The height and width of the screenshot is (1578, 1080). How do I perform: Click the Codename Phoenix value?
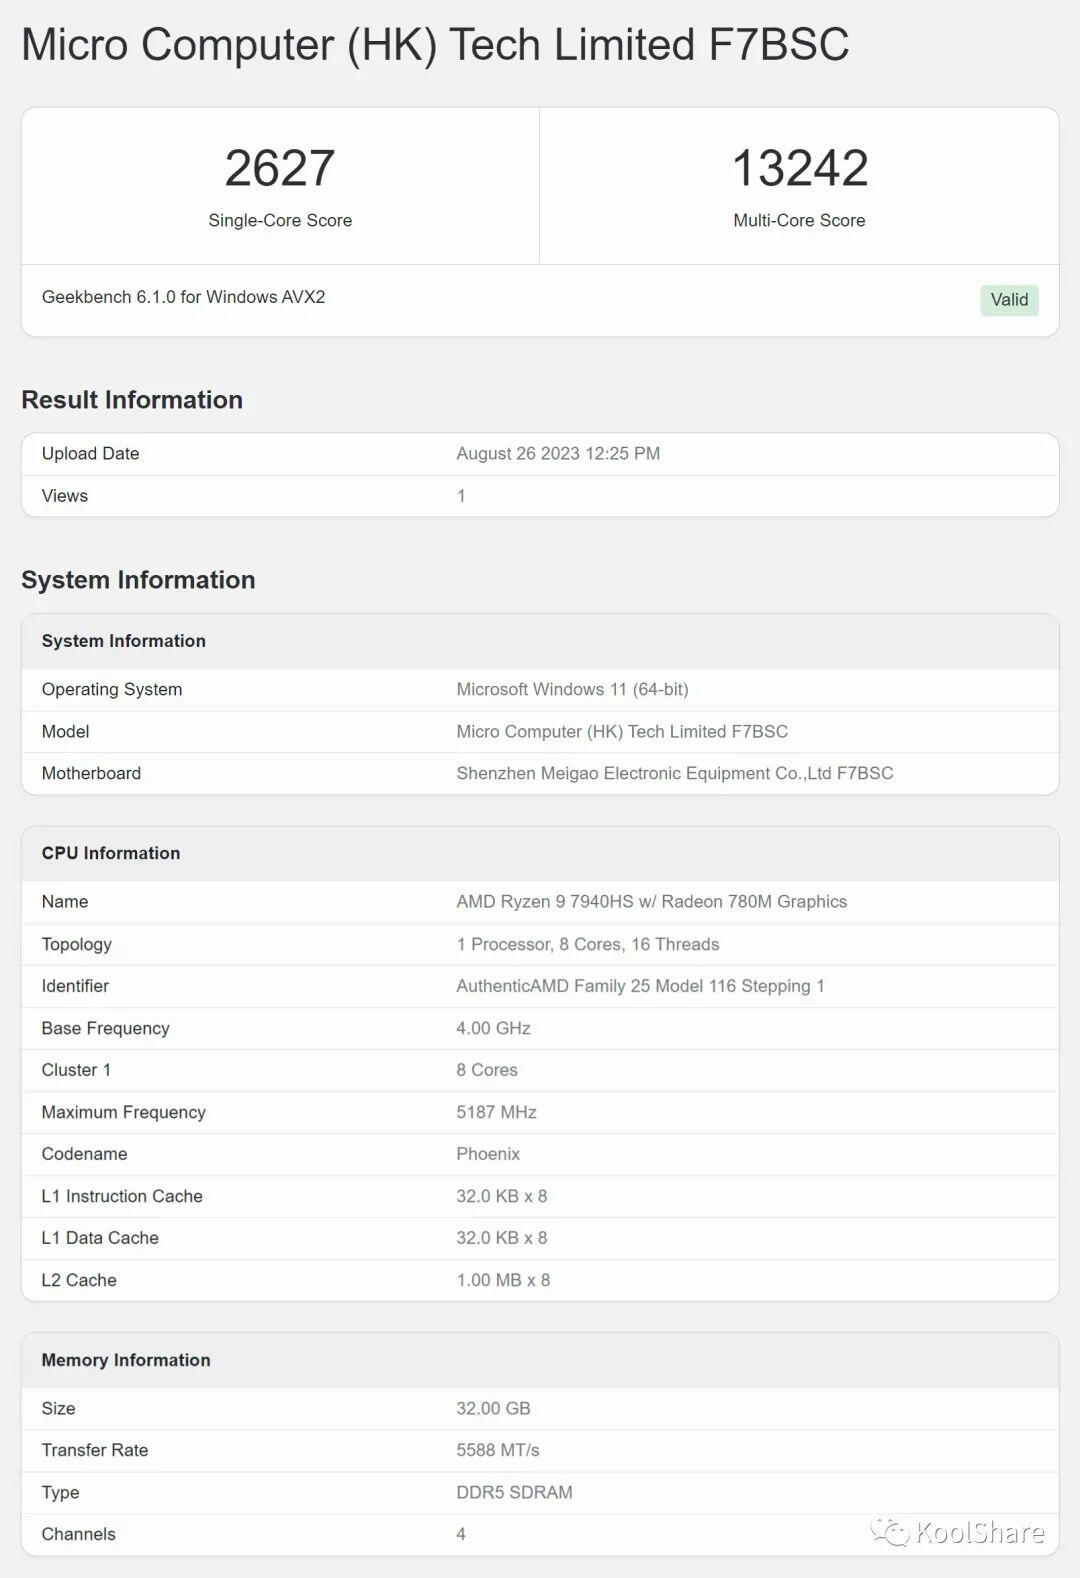(x=488, y=1153)
